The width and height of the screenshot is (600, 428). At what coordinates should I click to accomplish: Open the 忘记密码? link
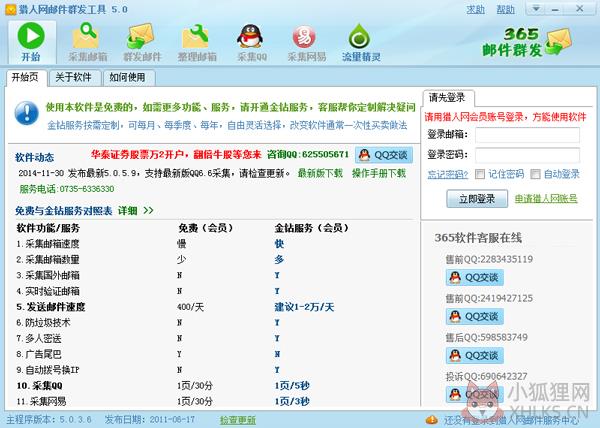[447, 174]
